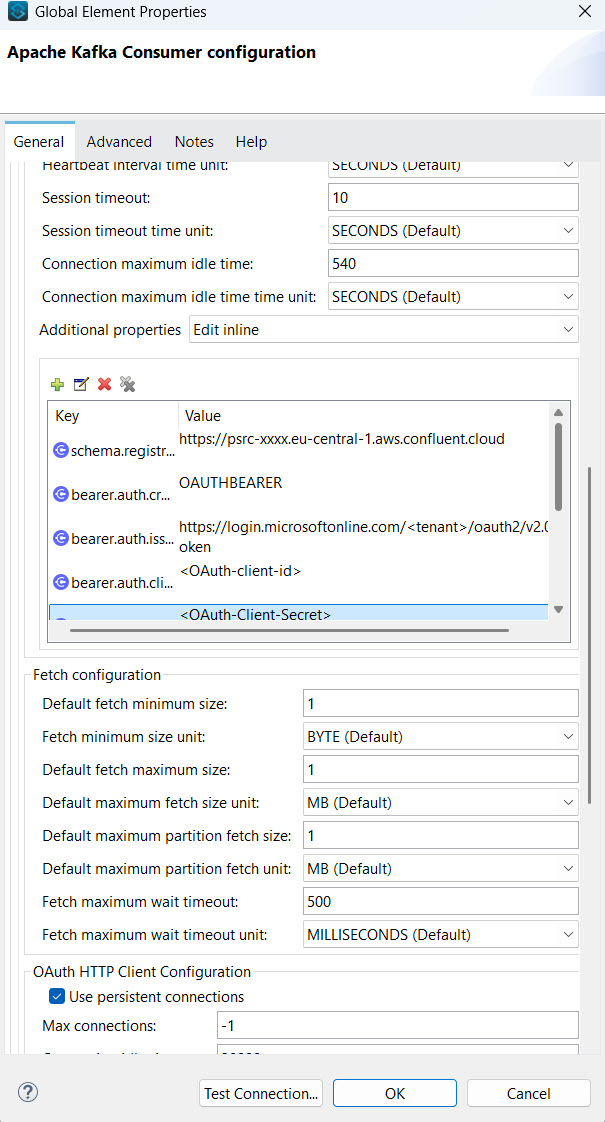This screenshot has height=1122, width=605.
Task: Close the Global Element Properties dialog
Action: (584, 12)
